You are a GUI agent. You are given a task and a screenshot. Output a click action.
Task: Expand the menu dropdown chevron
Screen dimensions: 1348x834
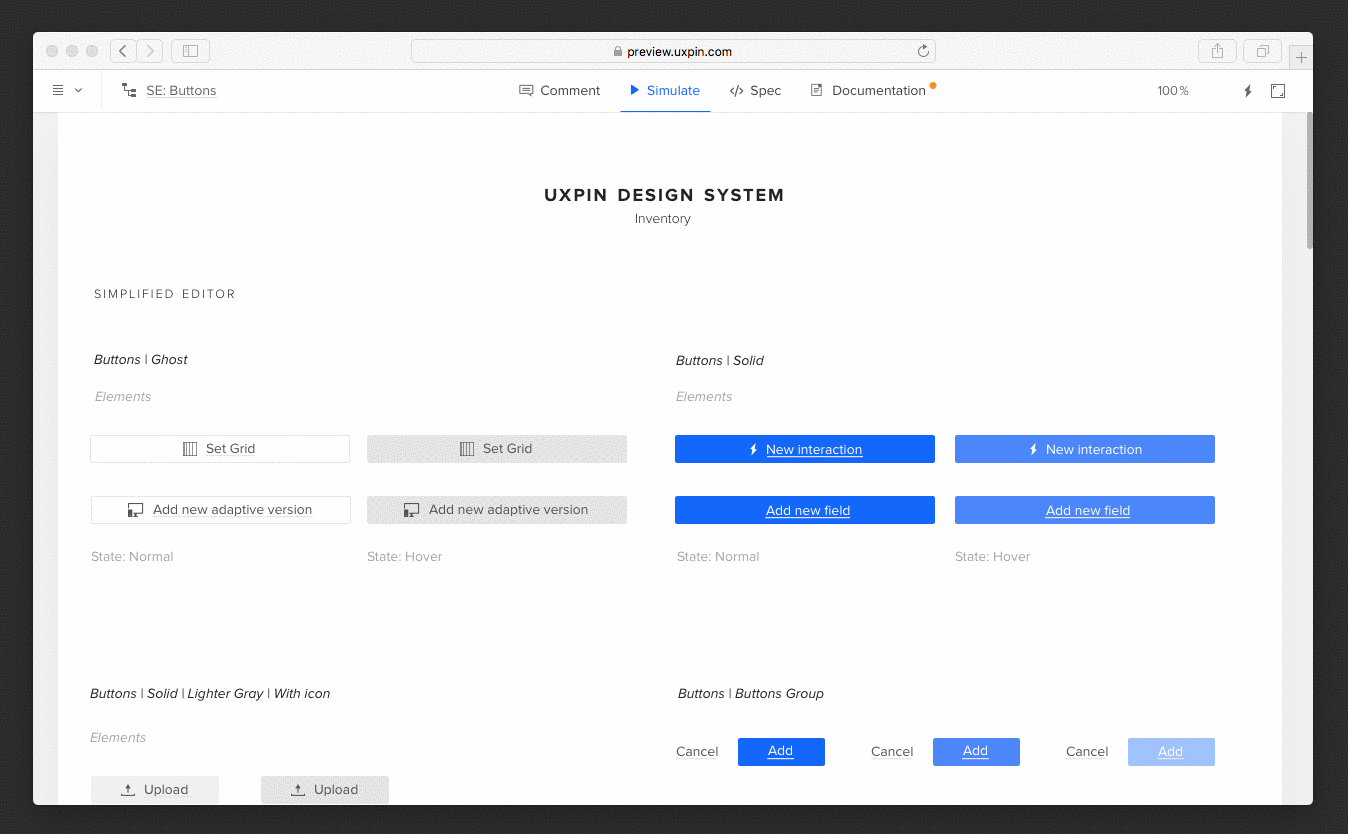point(79,90)
